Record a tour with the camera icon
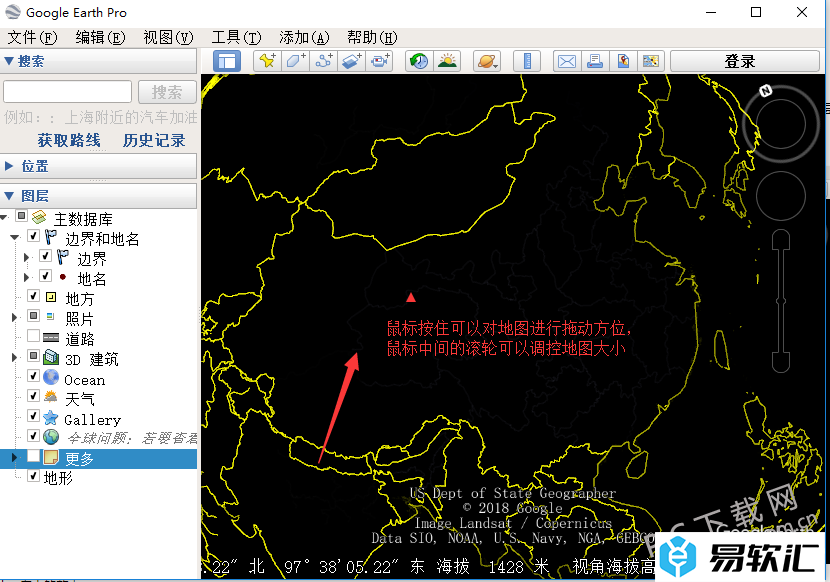 click(380, 61)
